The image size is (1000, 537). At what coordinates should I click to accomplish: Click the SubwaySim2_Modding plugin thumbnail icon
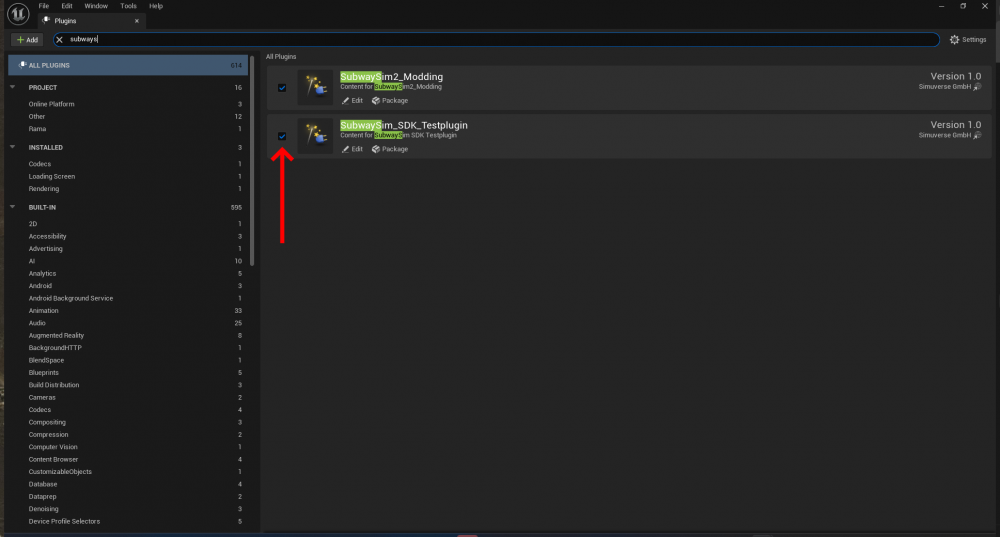coord(315,88)
